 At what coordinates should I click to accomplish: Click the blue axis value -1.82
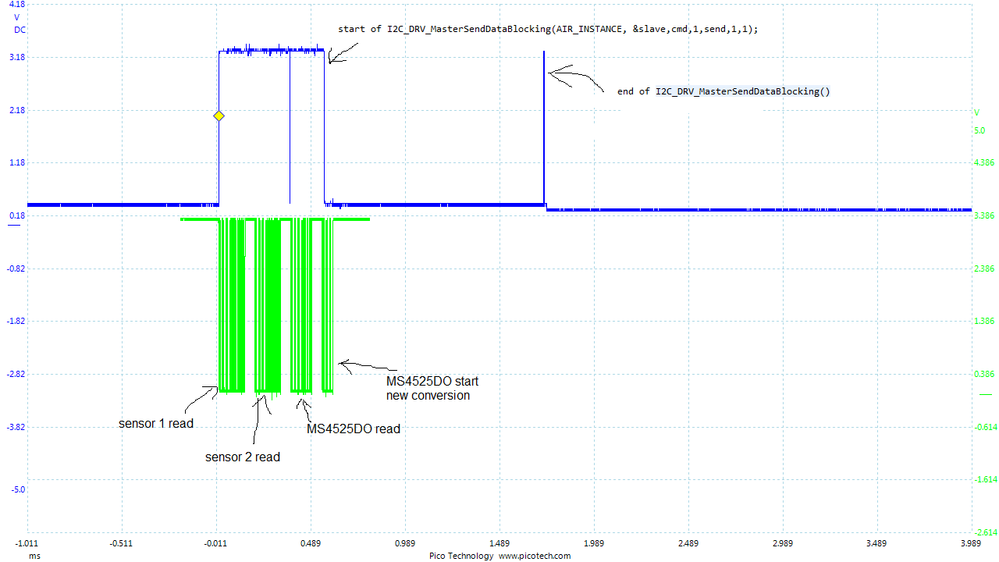16,321
